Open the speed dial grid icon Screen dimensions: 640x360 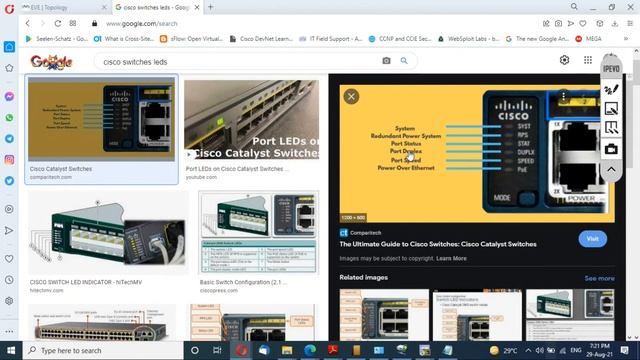click(73, 24)
